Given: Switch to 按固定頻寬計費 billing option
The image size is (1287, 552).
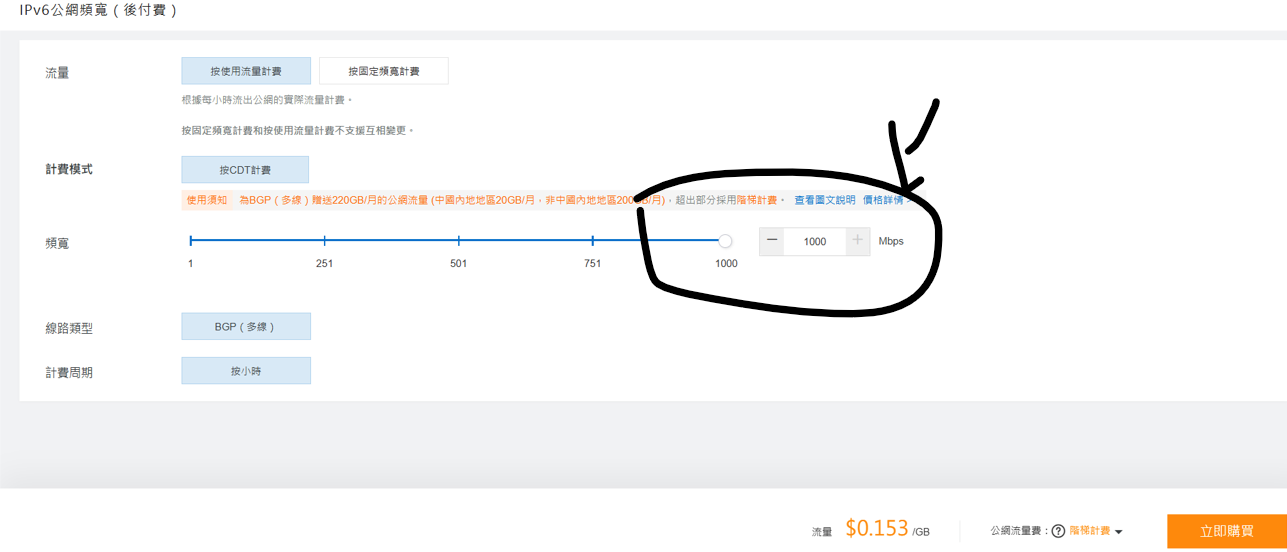Looking at the screenshot, I should pos(384,71).
